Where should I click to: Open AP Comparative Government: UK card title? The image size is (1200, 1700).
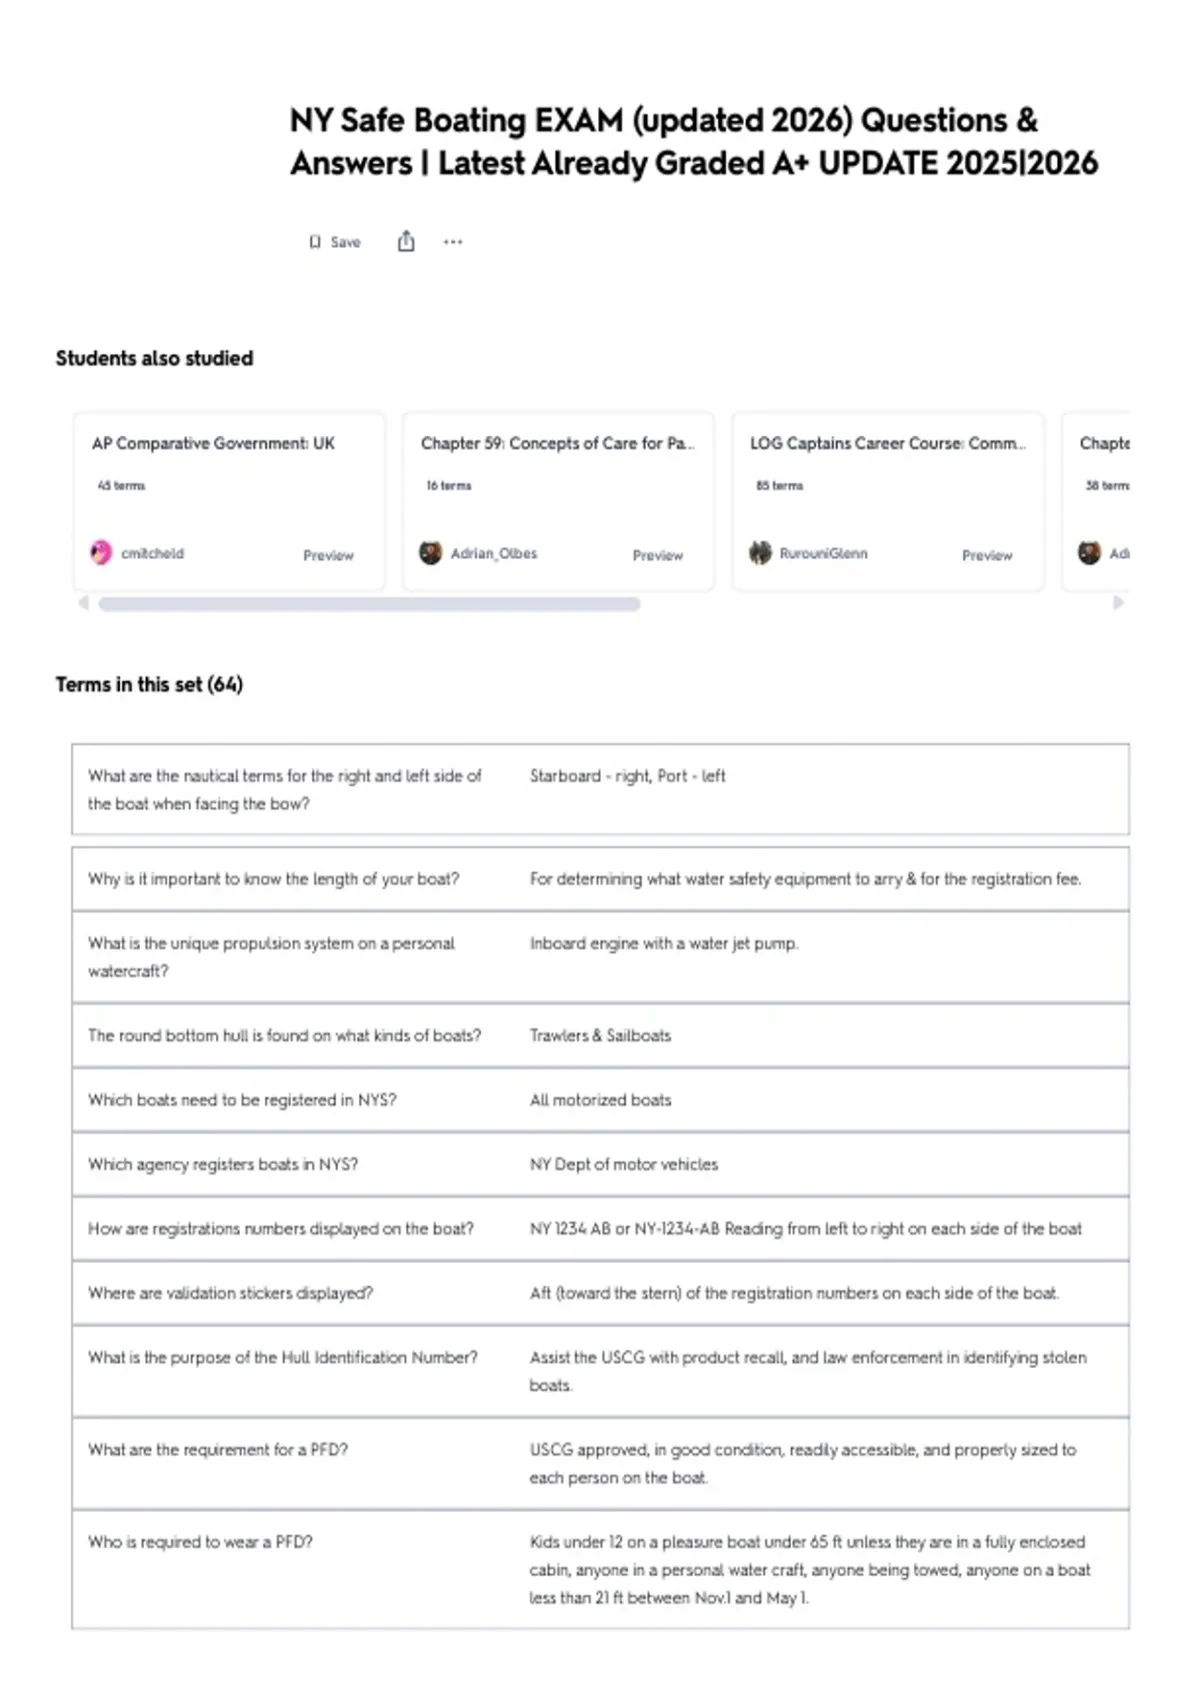click(213, 443)
